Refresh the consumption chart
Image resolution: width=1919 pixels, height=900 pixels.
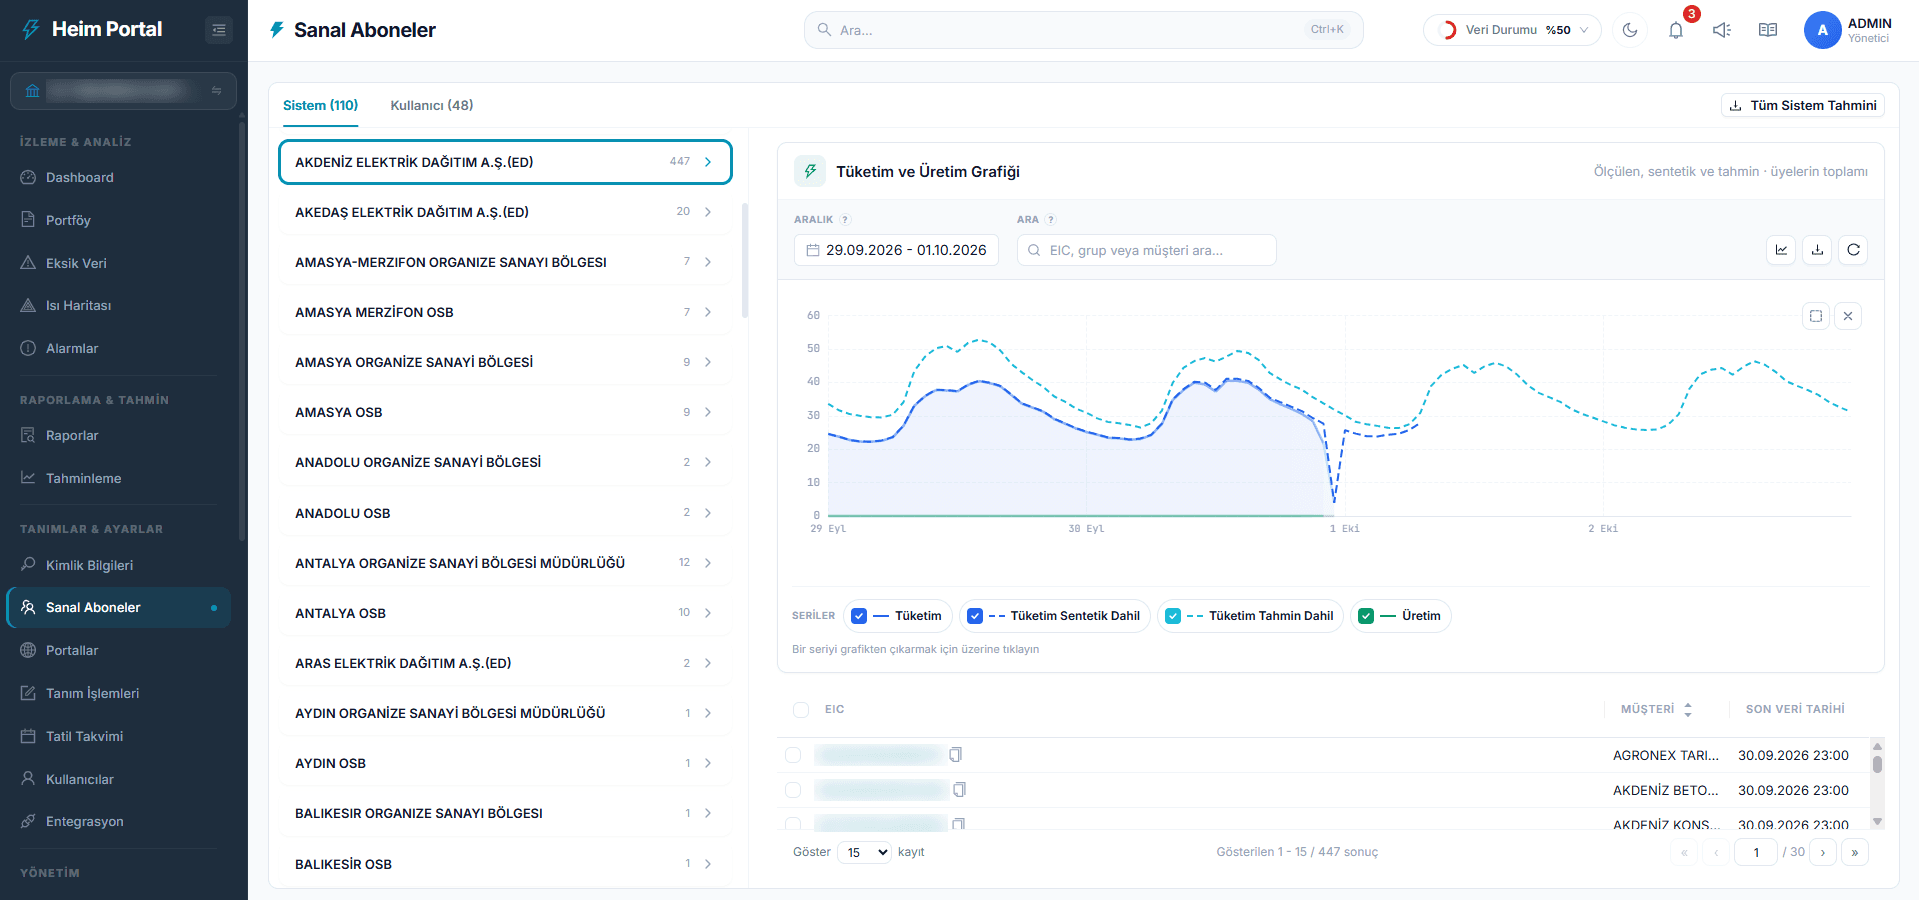point(1853,250)
